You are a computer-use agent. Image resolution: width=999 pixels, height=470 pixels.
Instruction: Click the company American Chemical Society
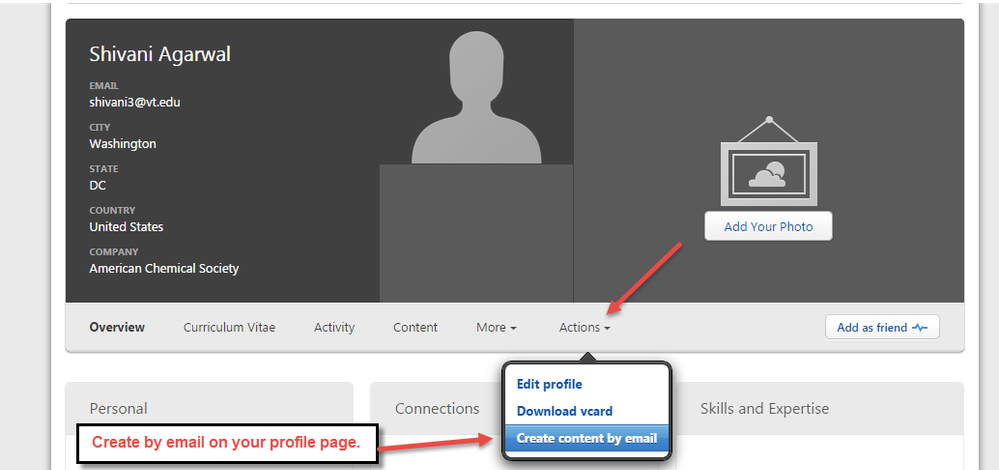tap(164, 268)
